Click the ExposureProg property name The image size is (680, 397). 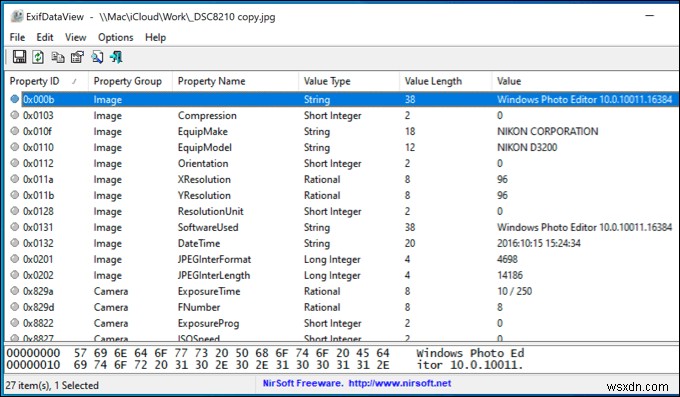(x=209, y=324)
